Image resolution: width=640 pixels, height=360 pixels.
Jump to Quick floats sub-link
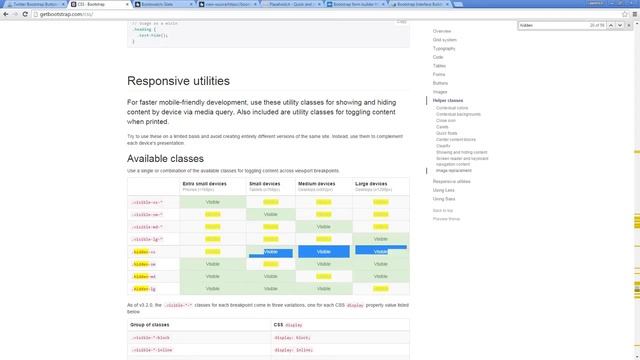click(447, 133)
